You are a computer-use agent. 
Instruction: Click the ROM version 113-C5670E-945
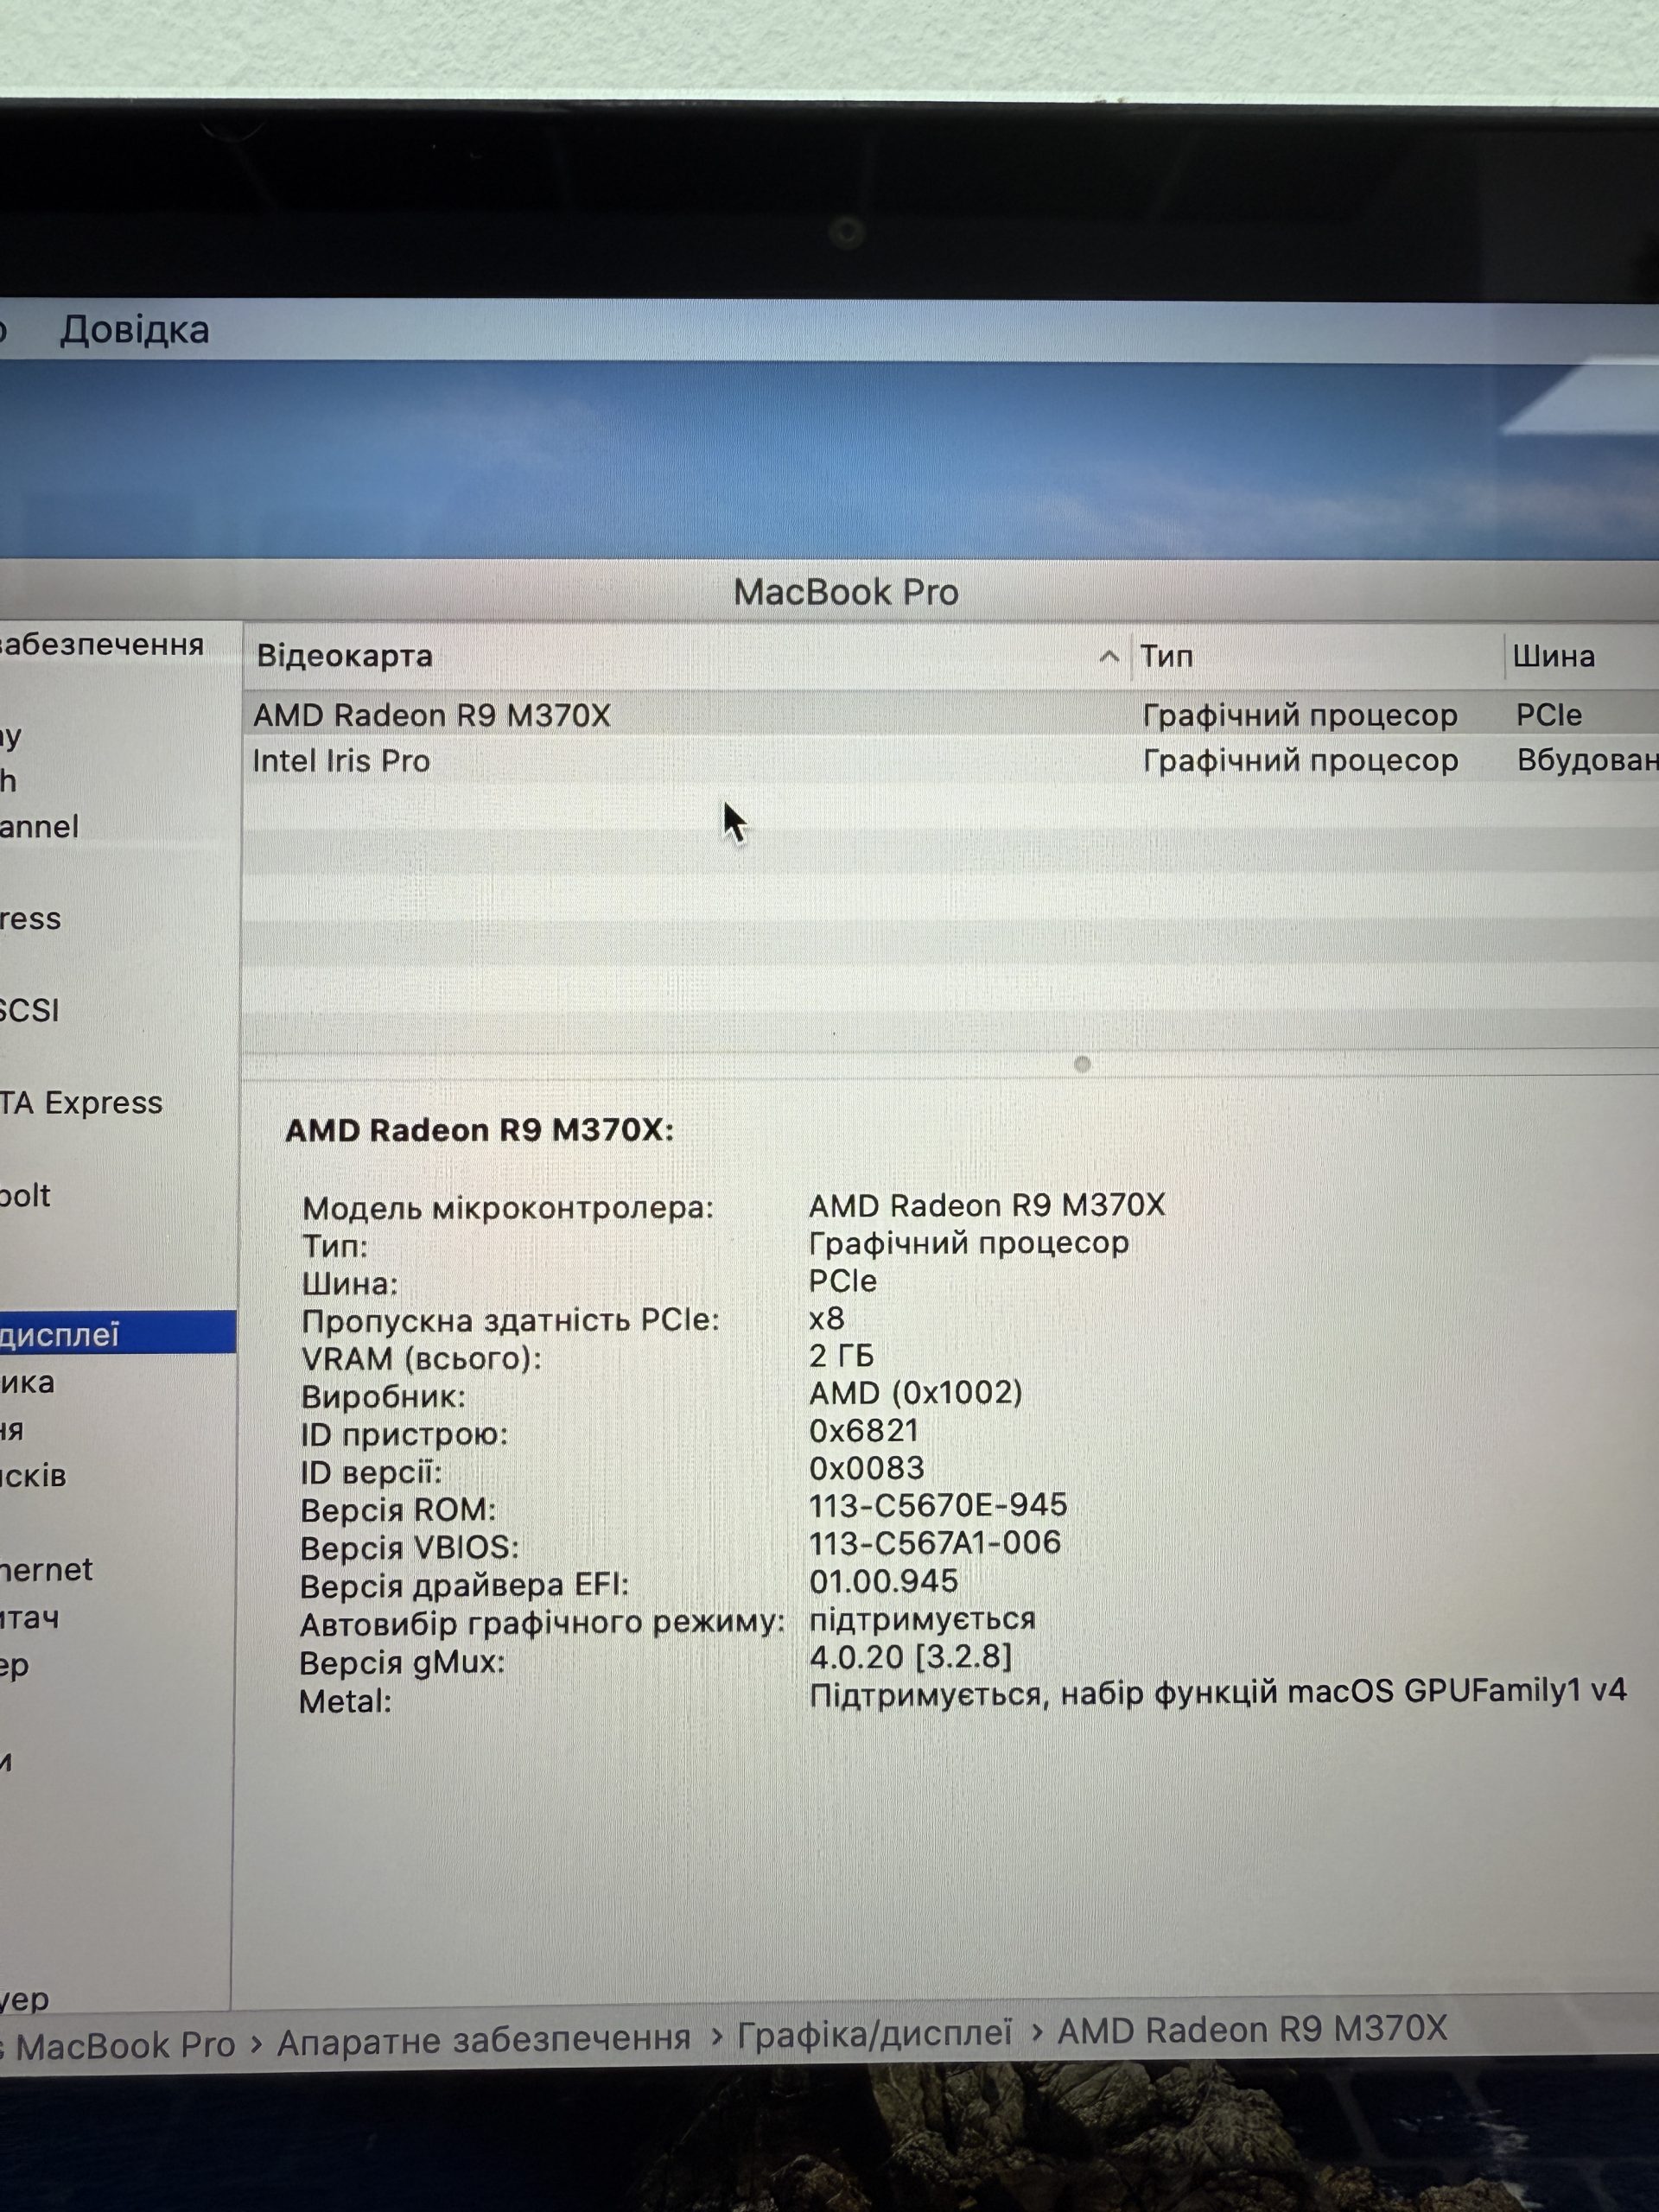tap(938, 1505)
